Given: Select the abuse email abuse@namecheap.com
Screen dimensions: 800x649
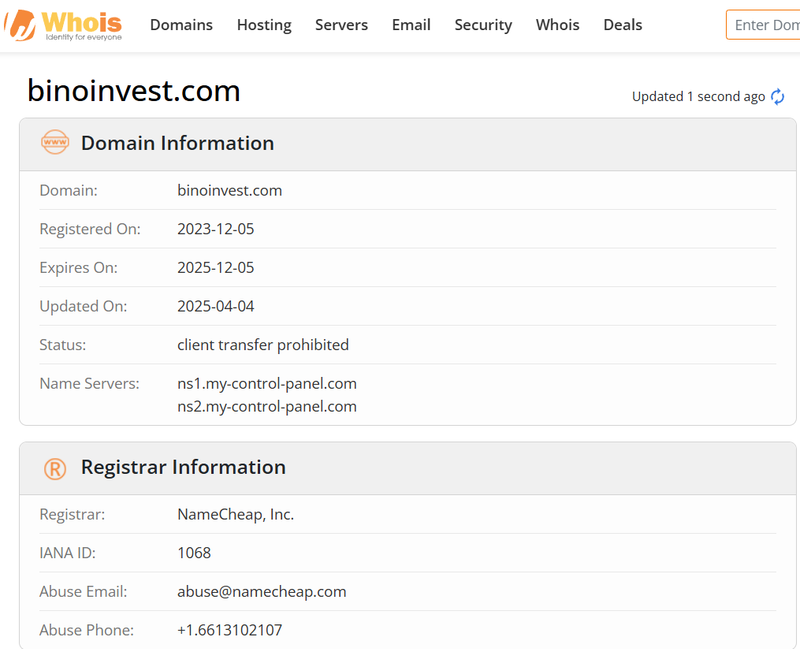Looking at the screenshot, I should tap(262, 591).
